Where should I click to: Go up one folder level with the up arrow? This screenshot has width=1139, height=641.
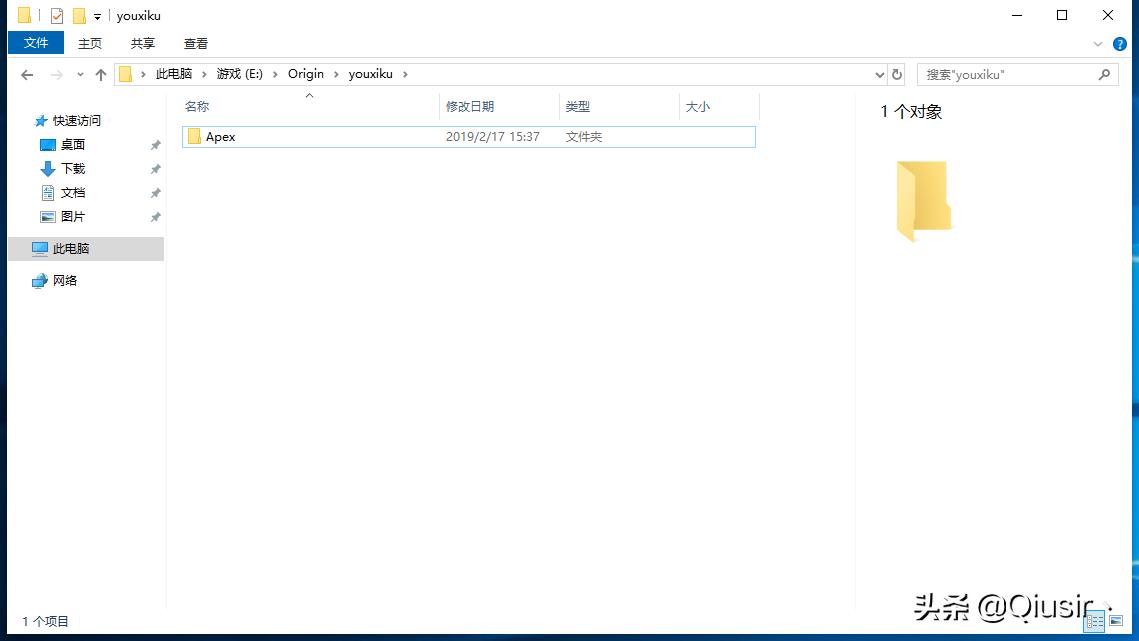(x=101, y=74)
